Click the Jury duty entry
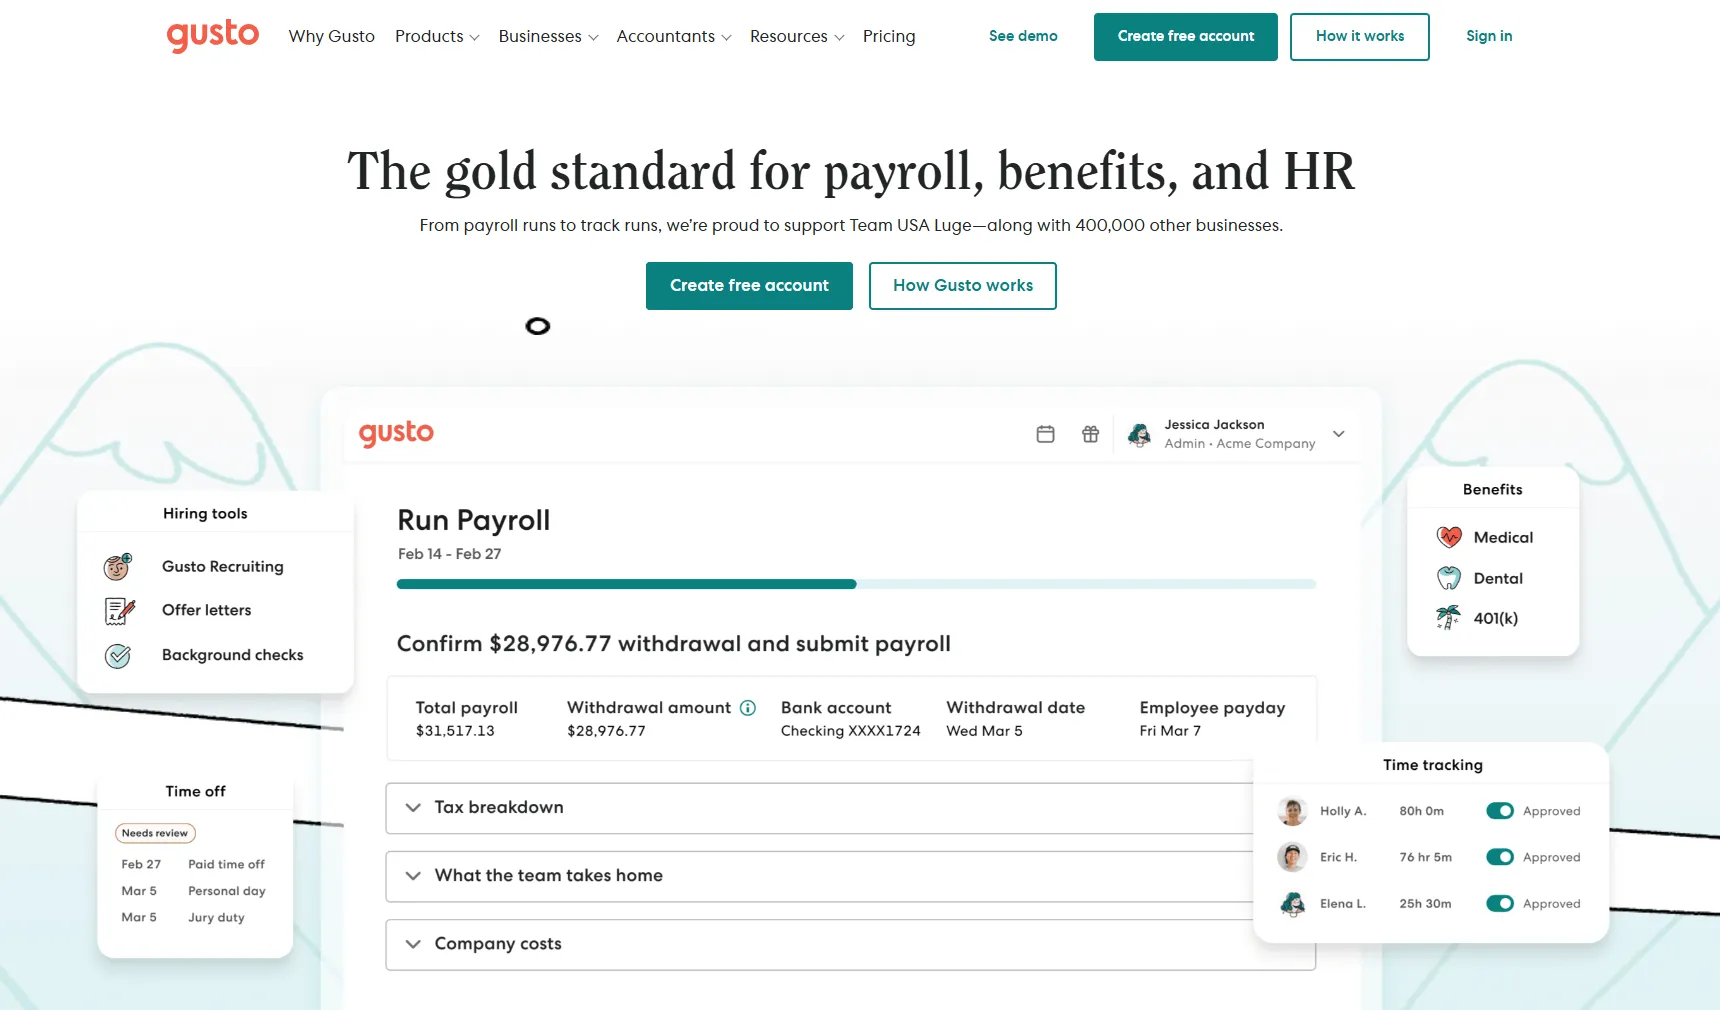The image size is (1720, 1010). point(216,917)
